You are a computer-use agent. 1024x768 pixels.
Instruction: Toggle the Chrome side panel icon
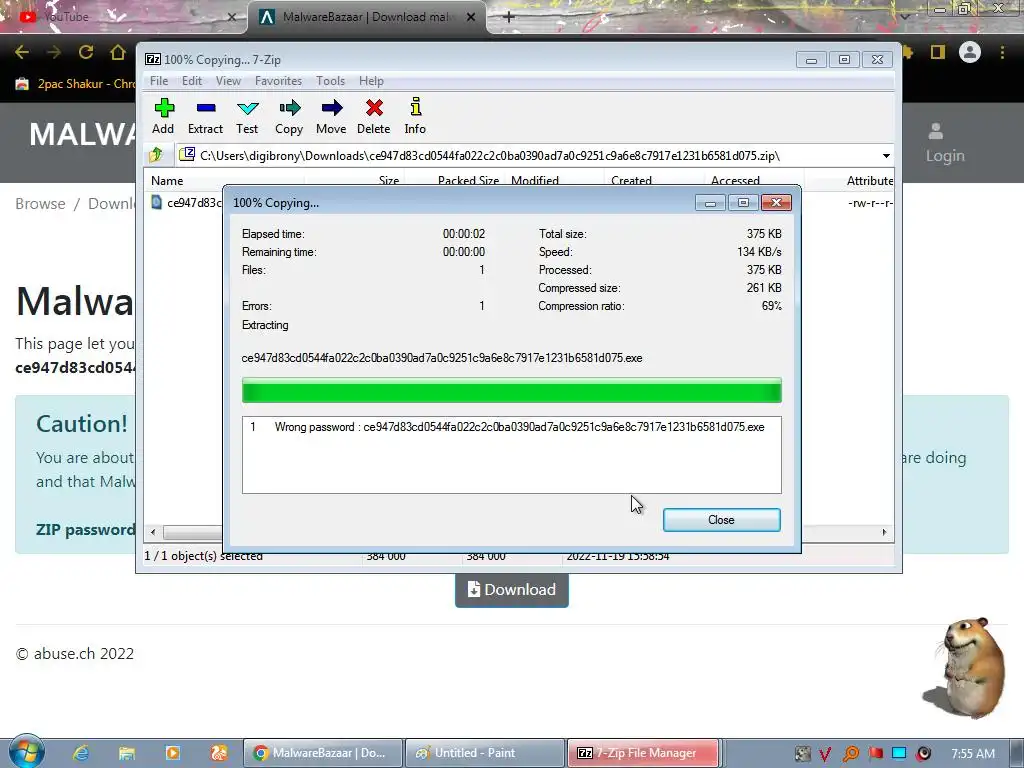(x=938, y=52)
